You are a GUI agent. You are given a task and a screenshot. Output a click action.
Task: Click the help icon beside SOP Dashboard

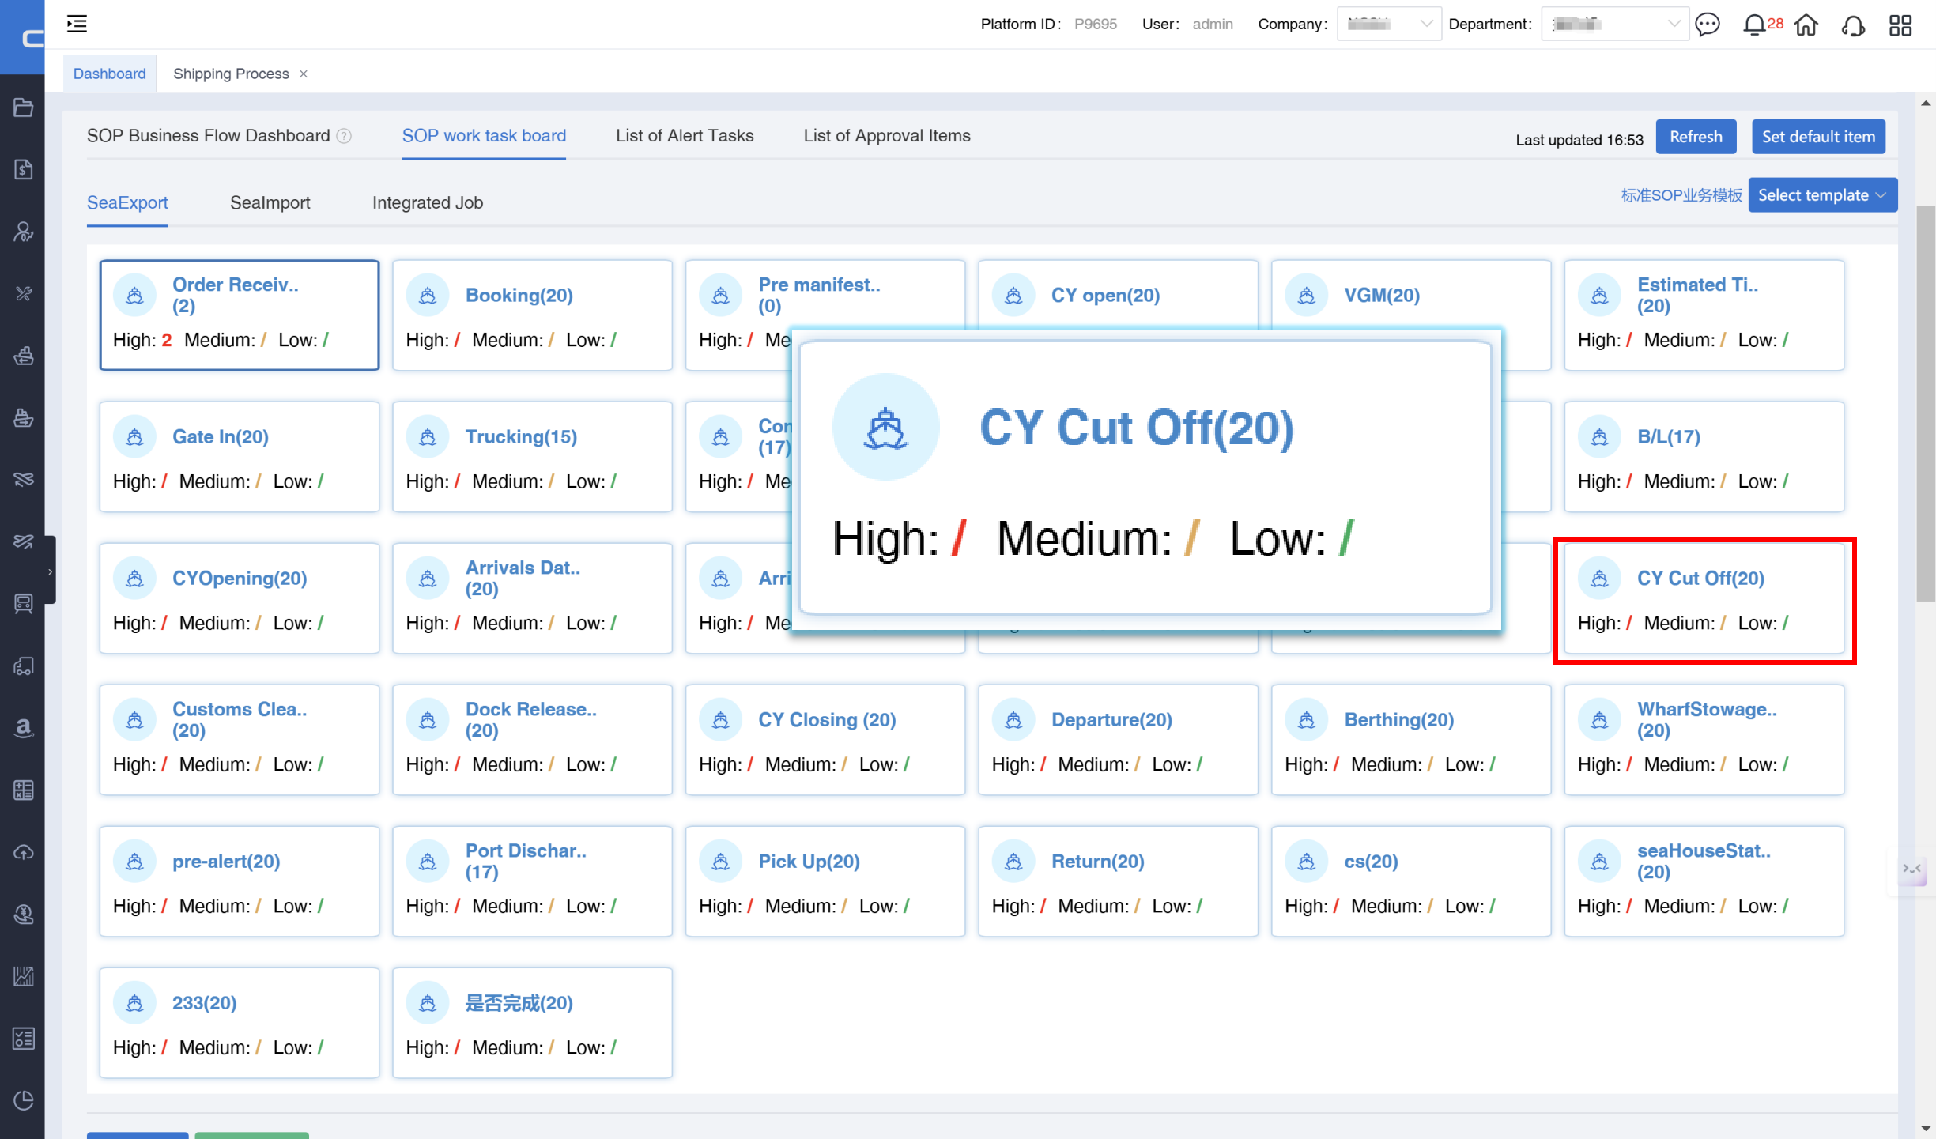click(x=344, y=136)
